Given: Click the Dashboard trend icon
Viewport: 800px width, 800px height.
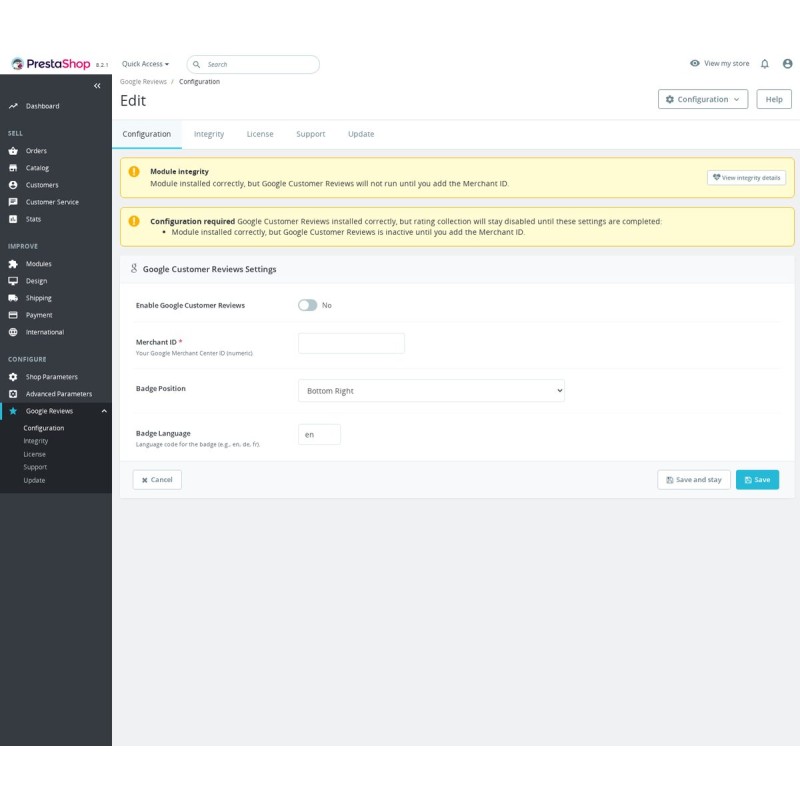Looking at the screenshot, I should 13,106.
